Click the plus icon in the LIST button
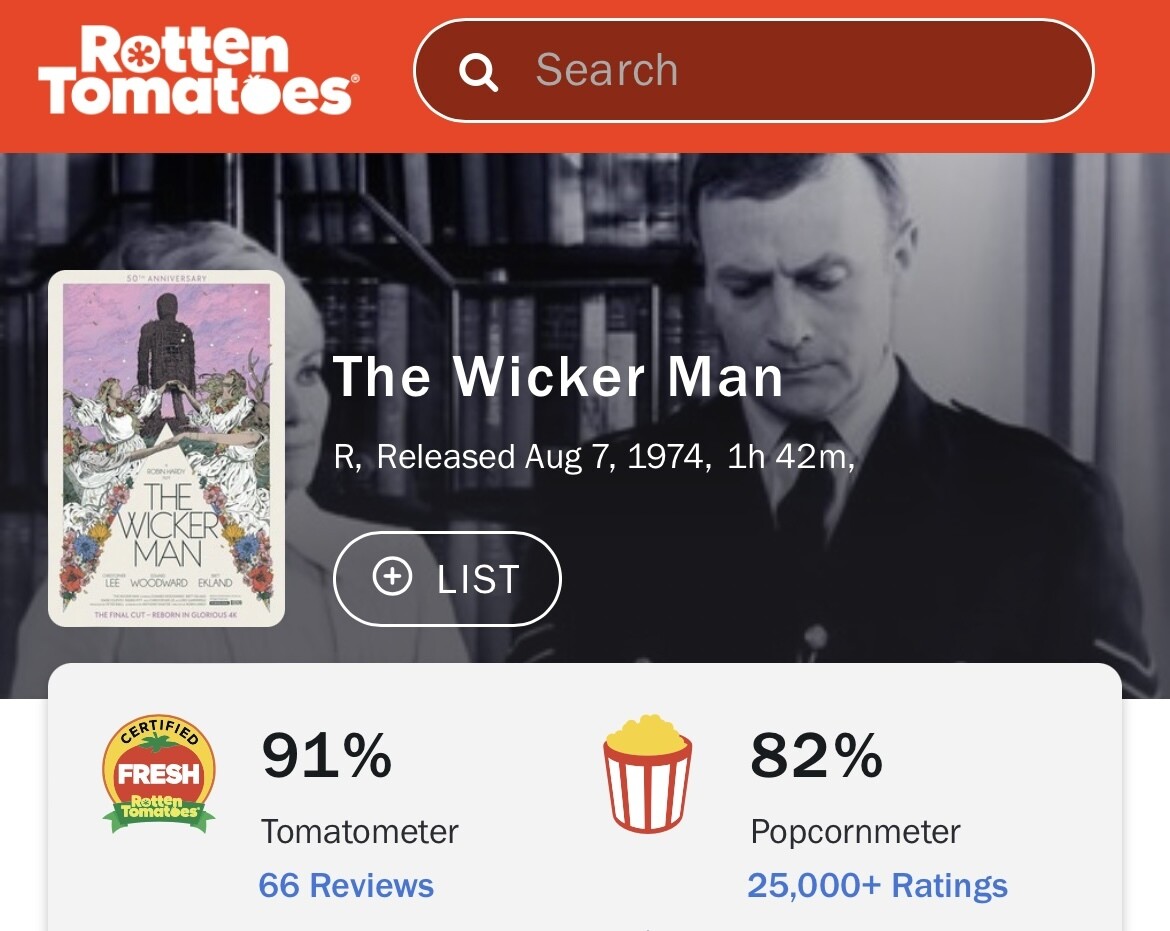1170x931 pixels. click(392, 578)
